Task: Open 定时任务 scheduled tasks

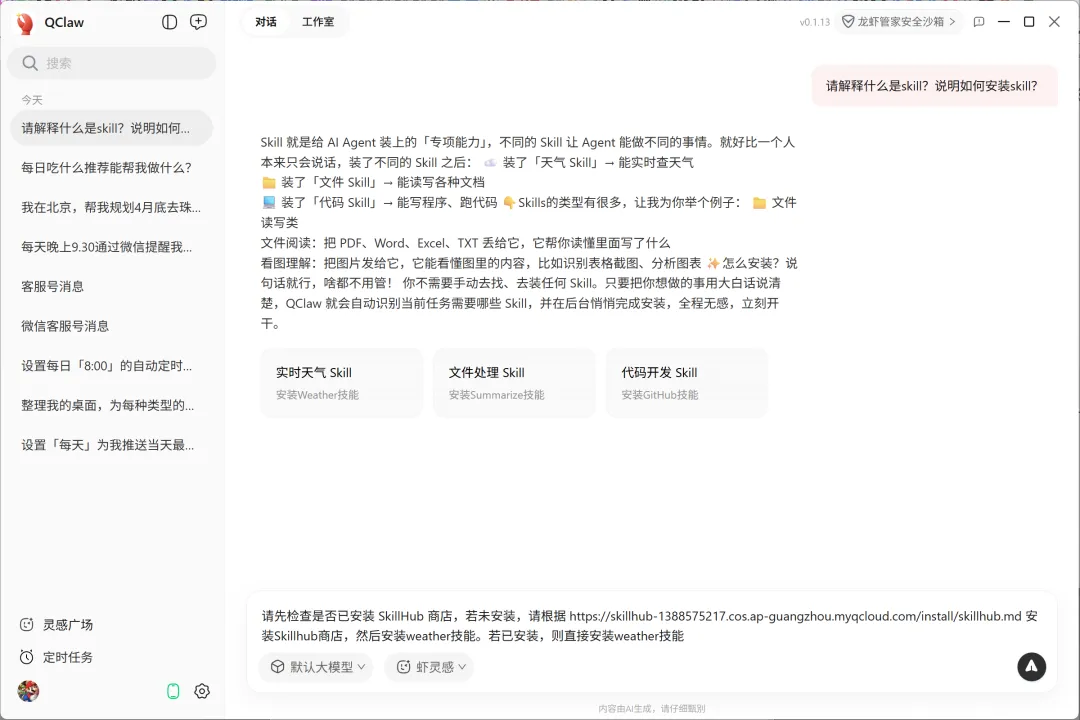Action: 56,657
